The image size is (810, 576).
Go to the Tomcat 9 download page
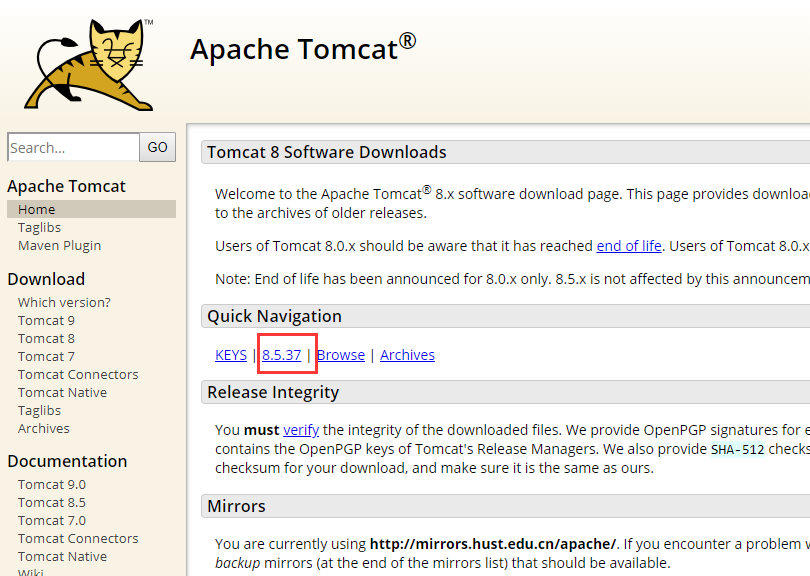(x=46, y=320)
